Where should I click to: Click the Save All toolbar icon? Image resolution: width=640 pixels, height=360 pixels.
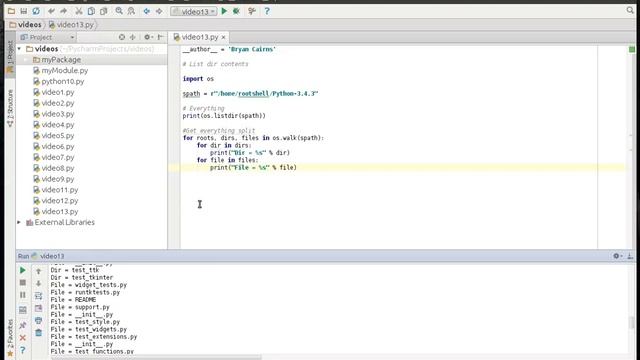tap(24, 11)
